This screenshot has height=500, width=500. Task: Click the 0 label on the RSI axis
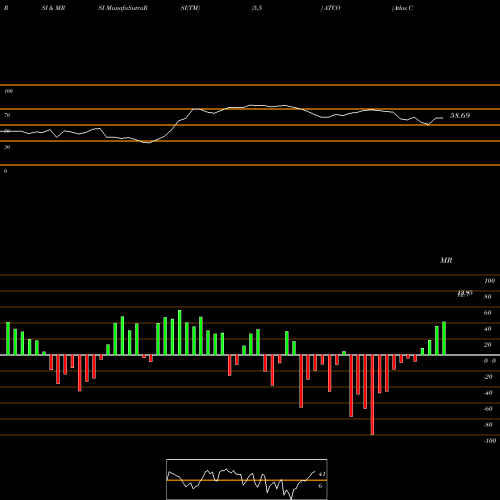click(5, 171)
